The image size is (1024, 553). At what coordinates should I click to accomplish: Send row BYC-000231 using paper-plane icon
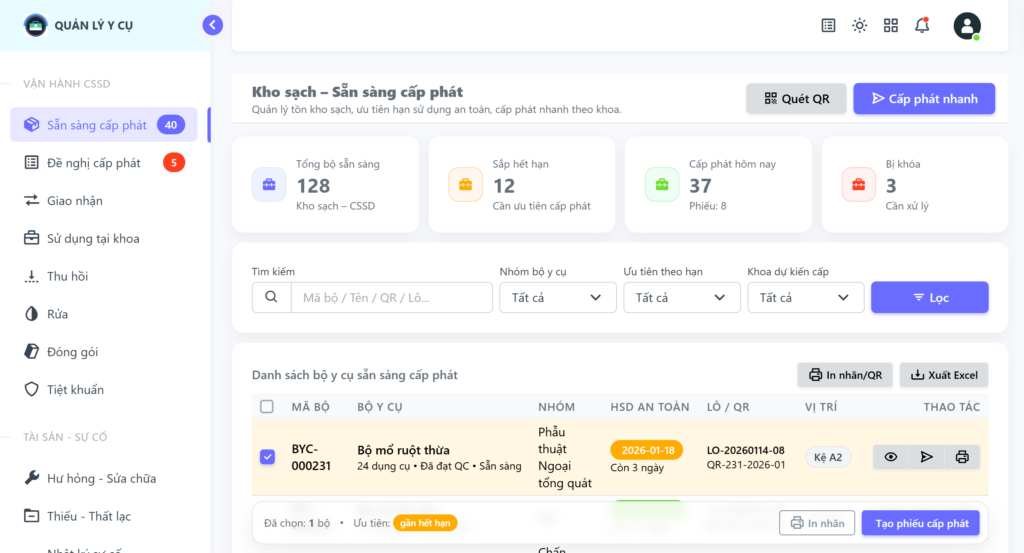pyautogui.click(x=926, y=457)
